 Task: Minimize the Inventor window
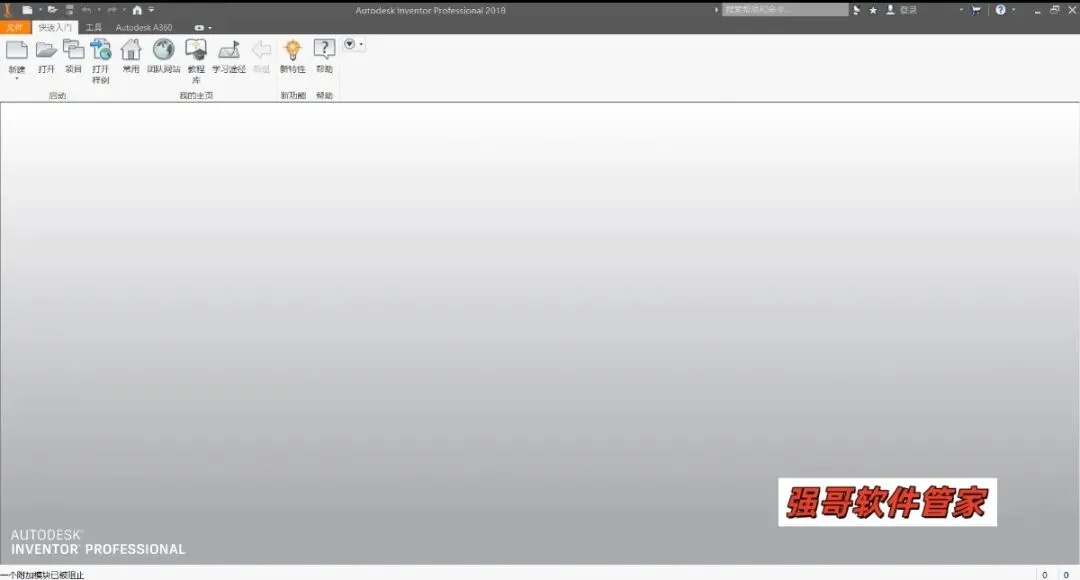(x=1037, y=10)
